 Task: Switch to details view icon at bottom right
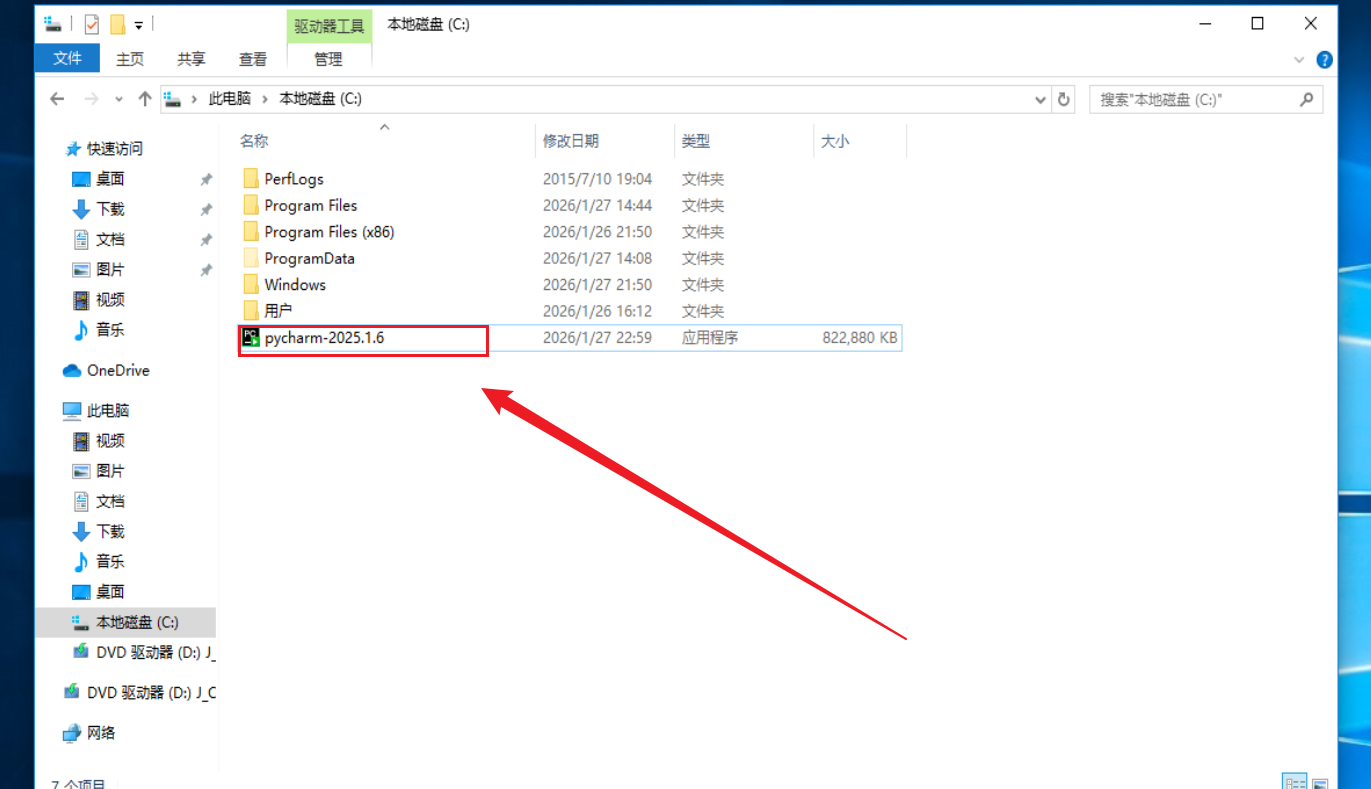point(1295,782)
